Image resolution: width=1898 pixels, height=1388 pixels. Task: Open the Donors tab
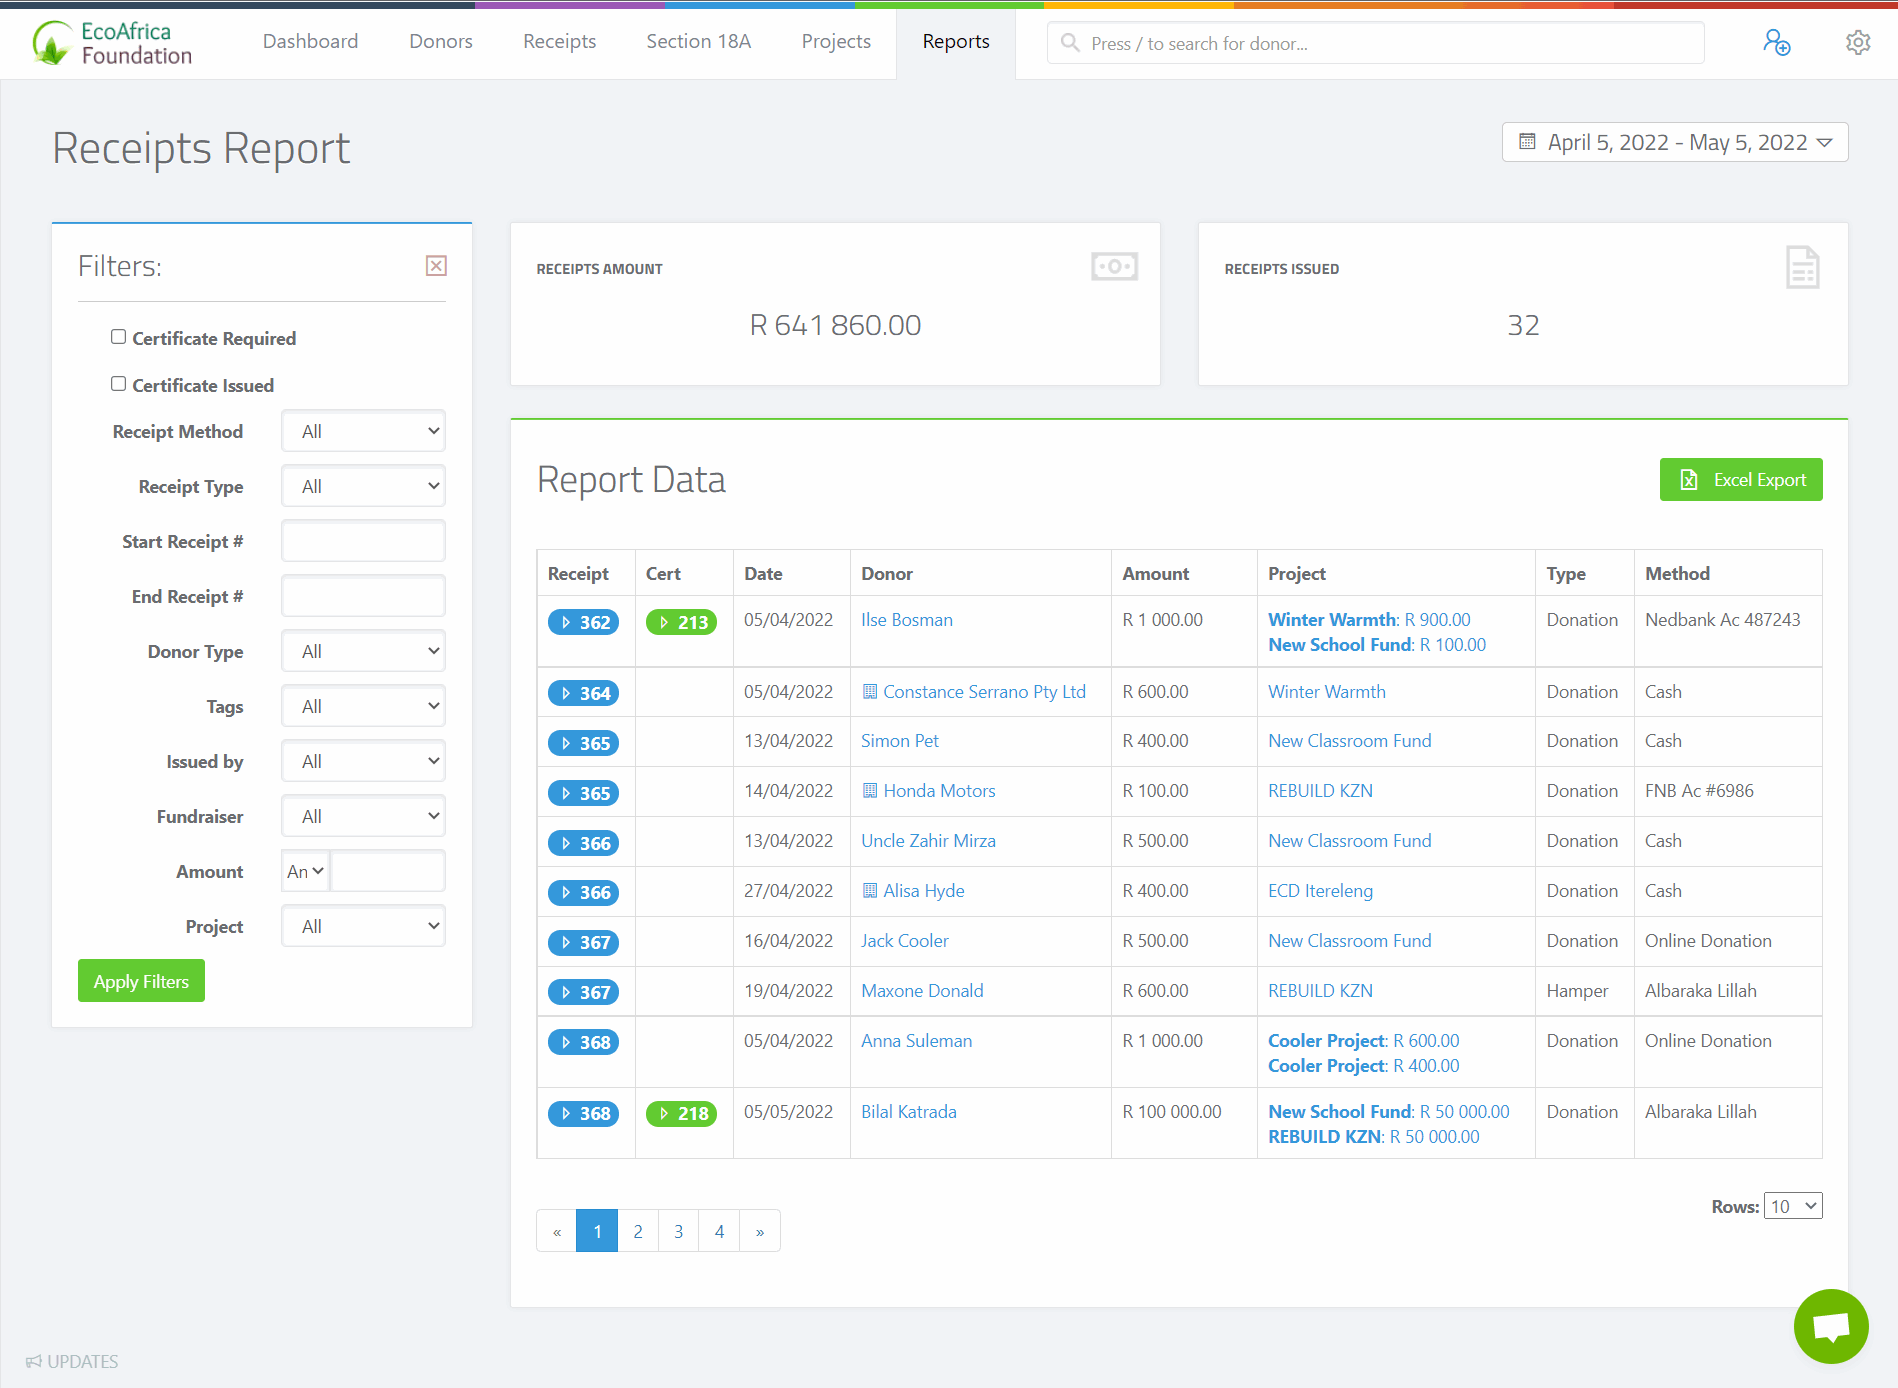point(441,41)
